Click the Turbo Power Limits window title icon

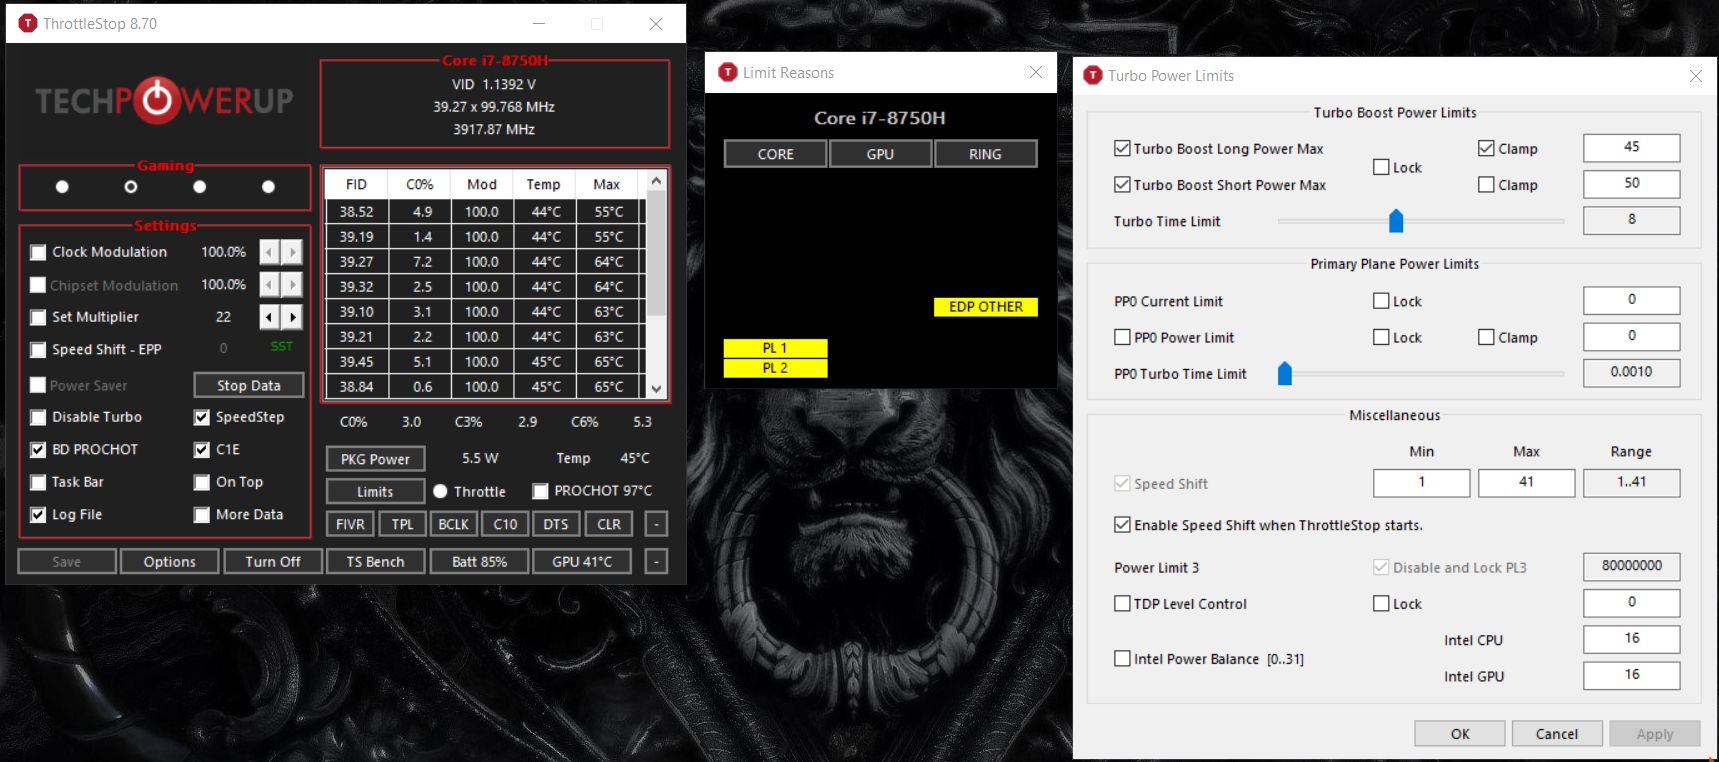point(1093,75)
